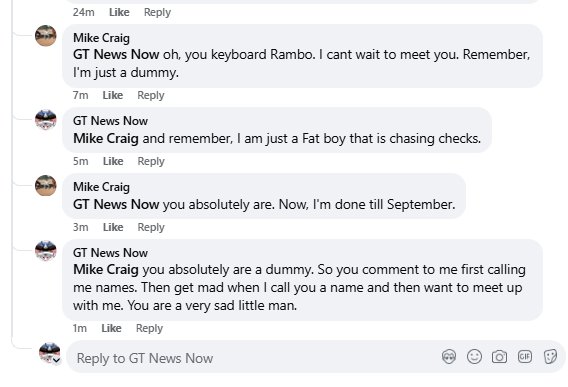Click in the 'Reply to GT News Now' field
Image resolution: width=568 pixels, height=387 pixels.
pos(254,358)
